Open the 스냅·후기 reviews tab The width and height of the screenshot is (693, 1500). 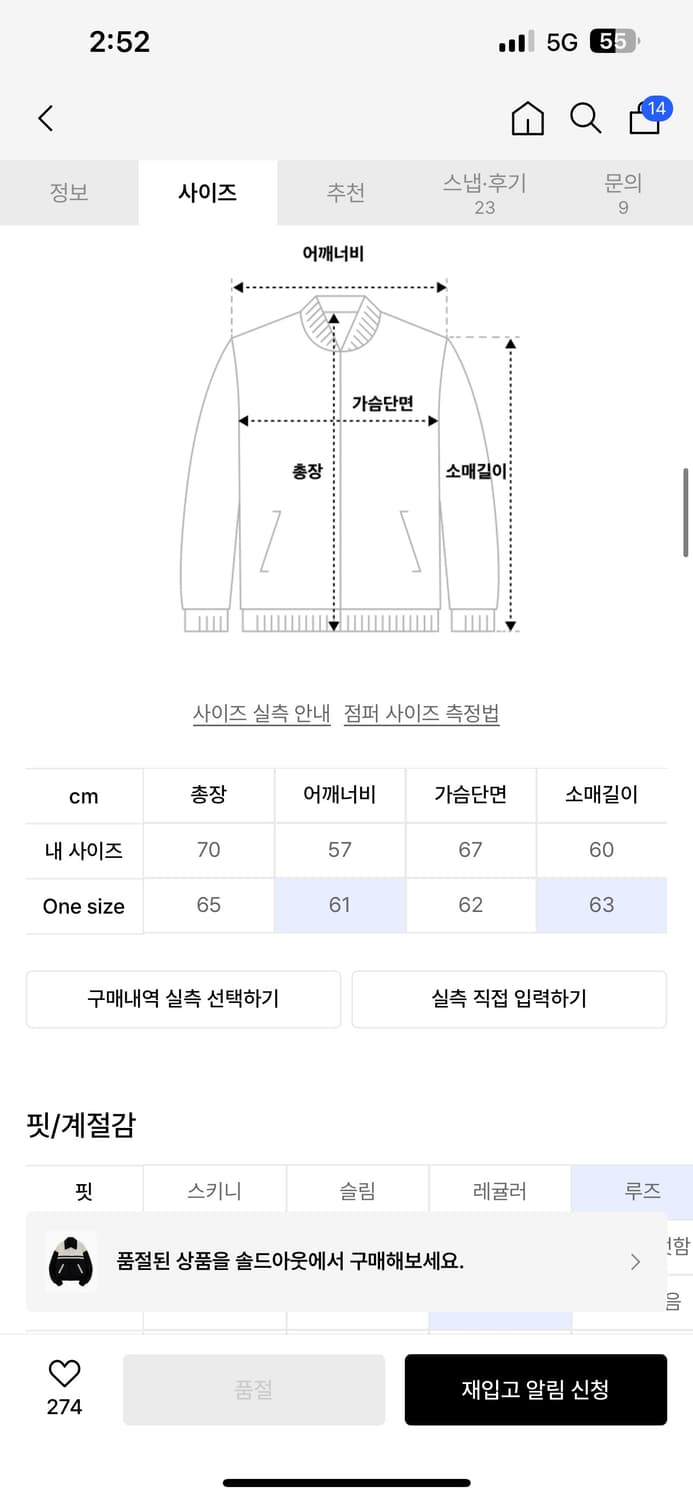click(x=484, y=192)
